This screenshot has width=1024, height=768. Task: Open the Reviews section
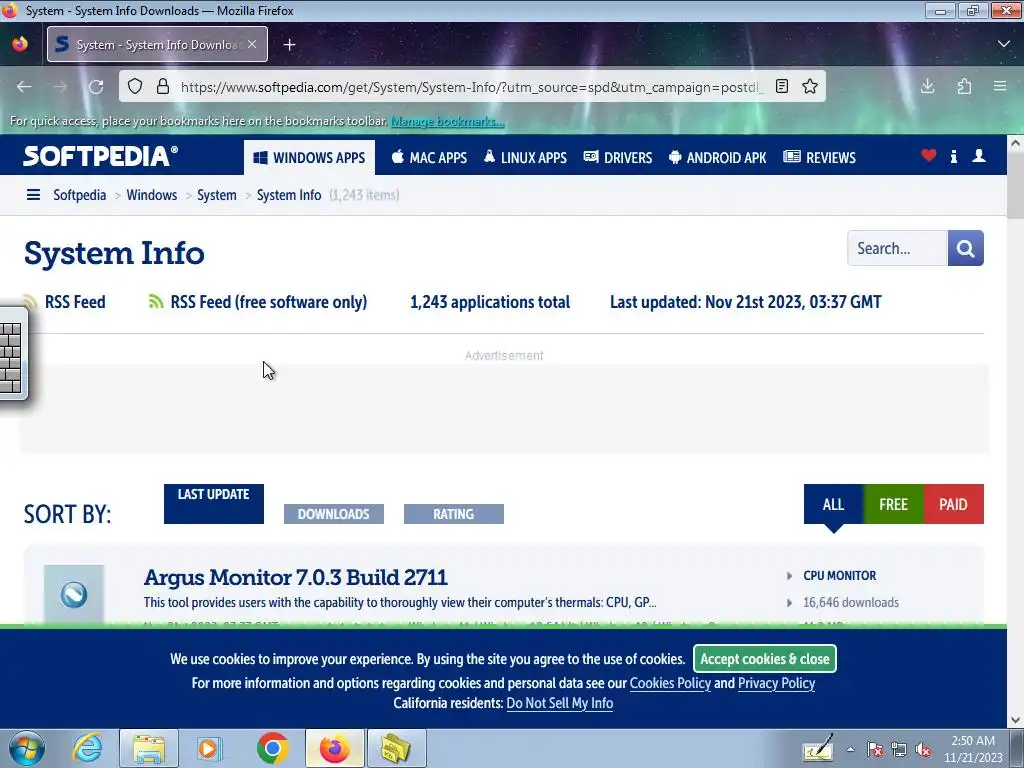pos(820,157)
